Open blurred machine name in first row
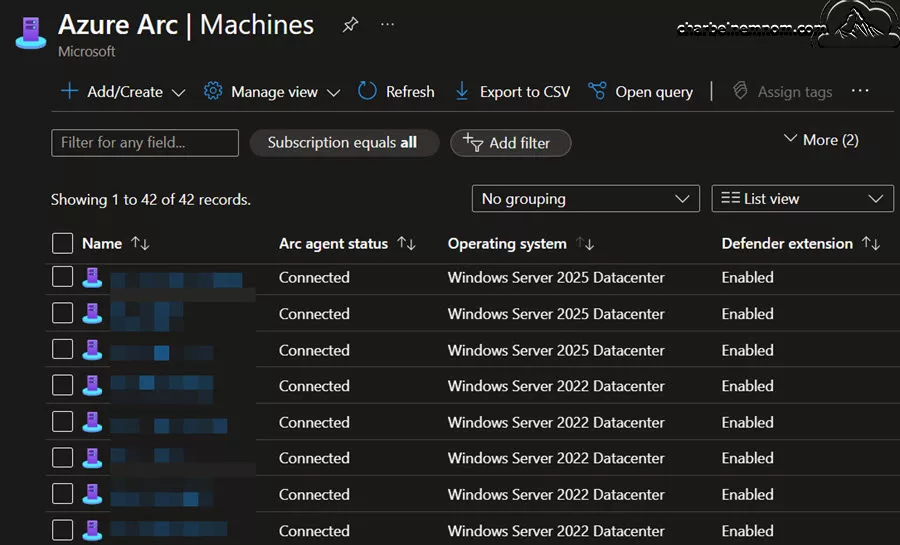 (177, 280)
